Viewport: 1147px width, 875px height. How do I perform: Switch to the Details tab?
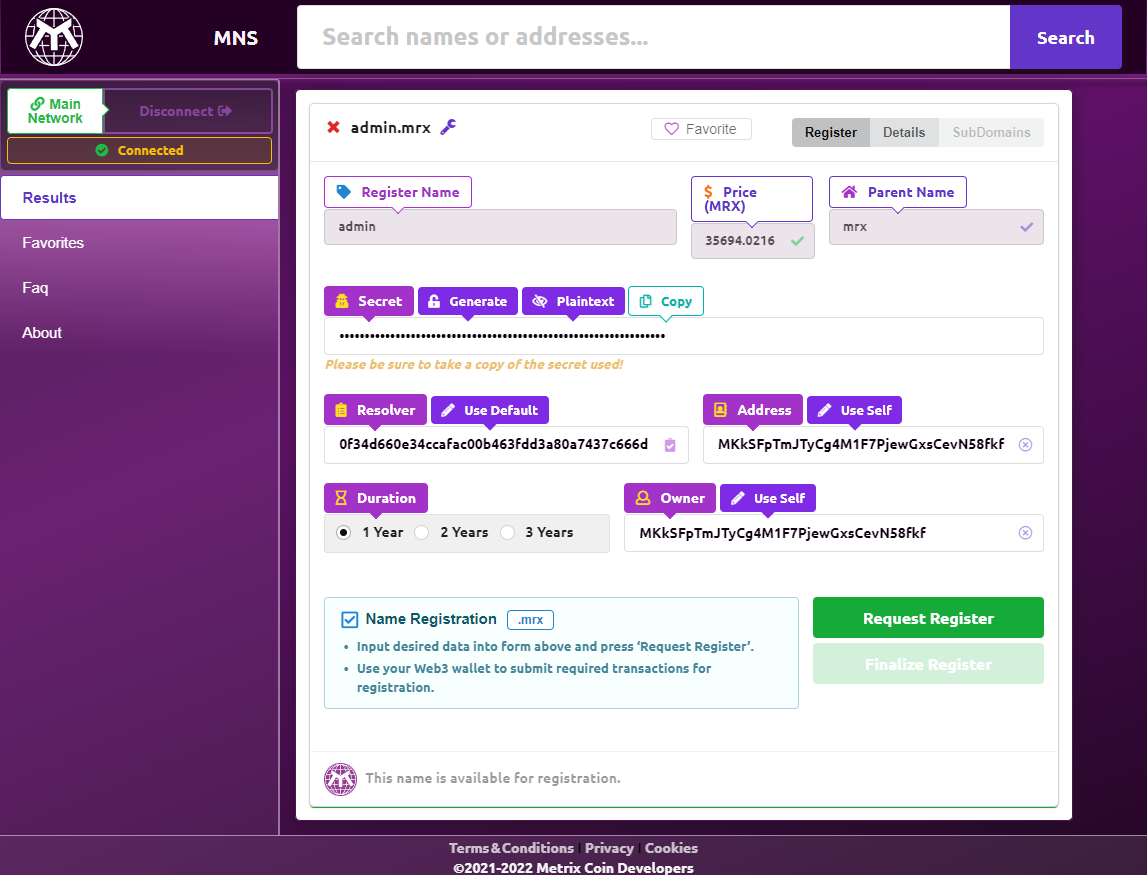(904, 132)
